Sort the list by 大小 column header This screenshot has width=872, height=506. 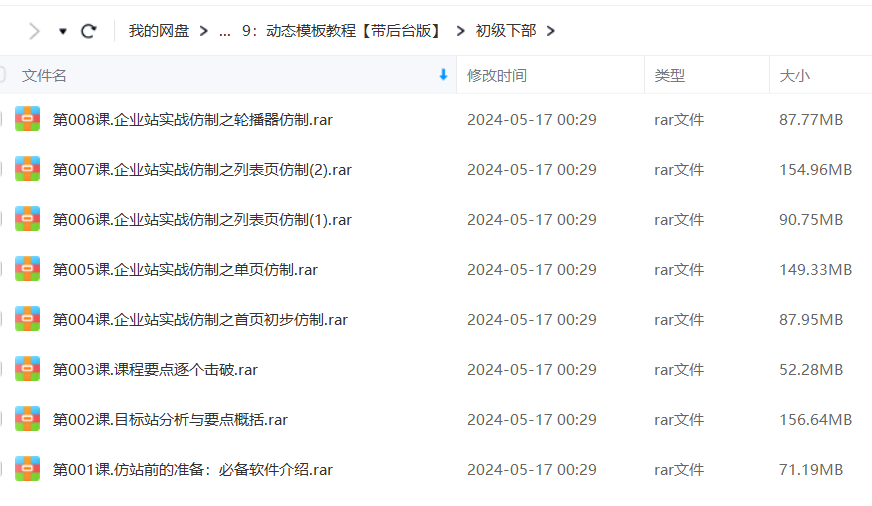pyautogui.click(x=794, y=75)
